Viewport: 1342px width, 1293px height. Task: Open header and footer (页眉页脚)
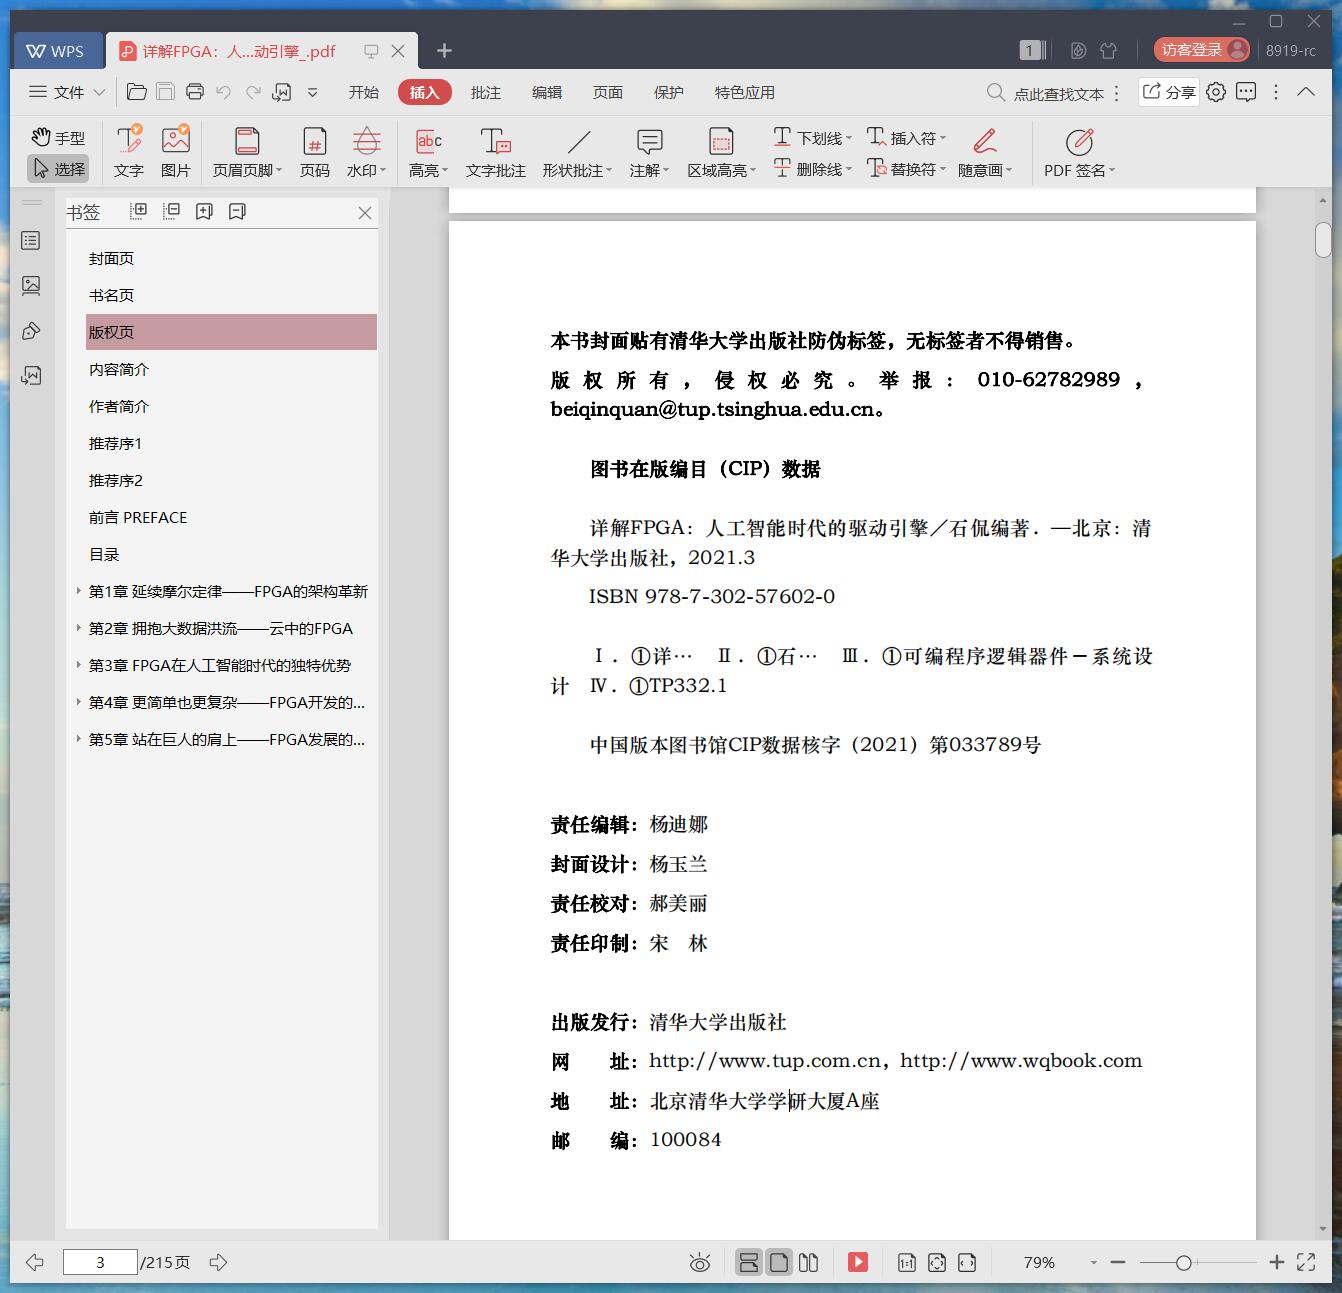pyautogui.click(x=247, y=152)
